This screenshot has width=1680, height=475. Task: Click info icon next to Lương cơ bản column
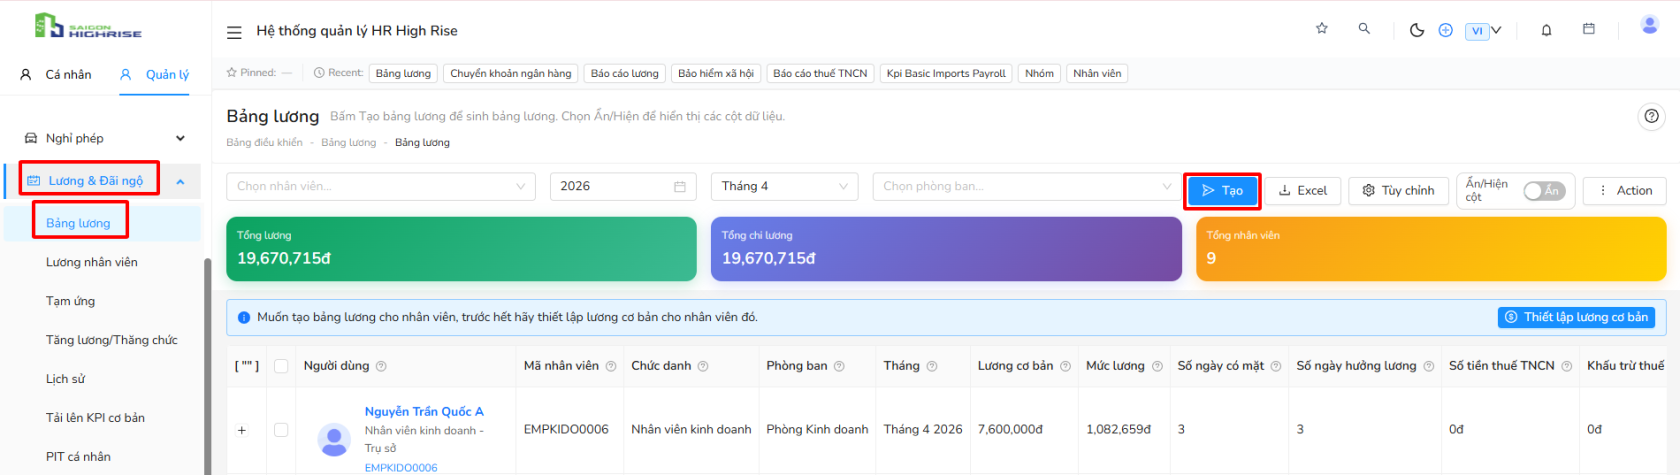pos(1065,366)
